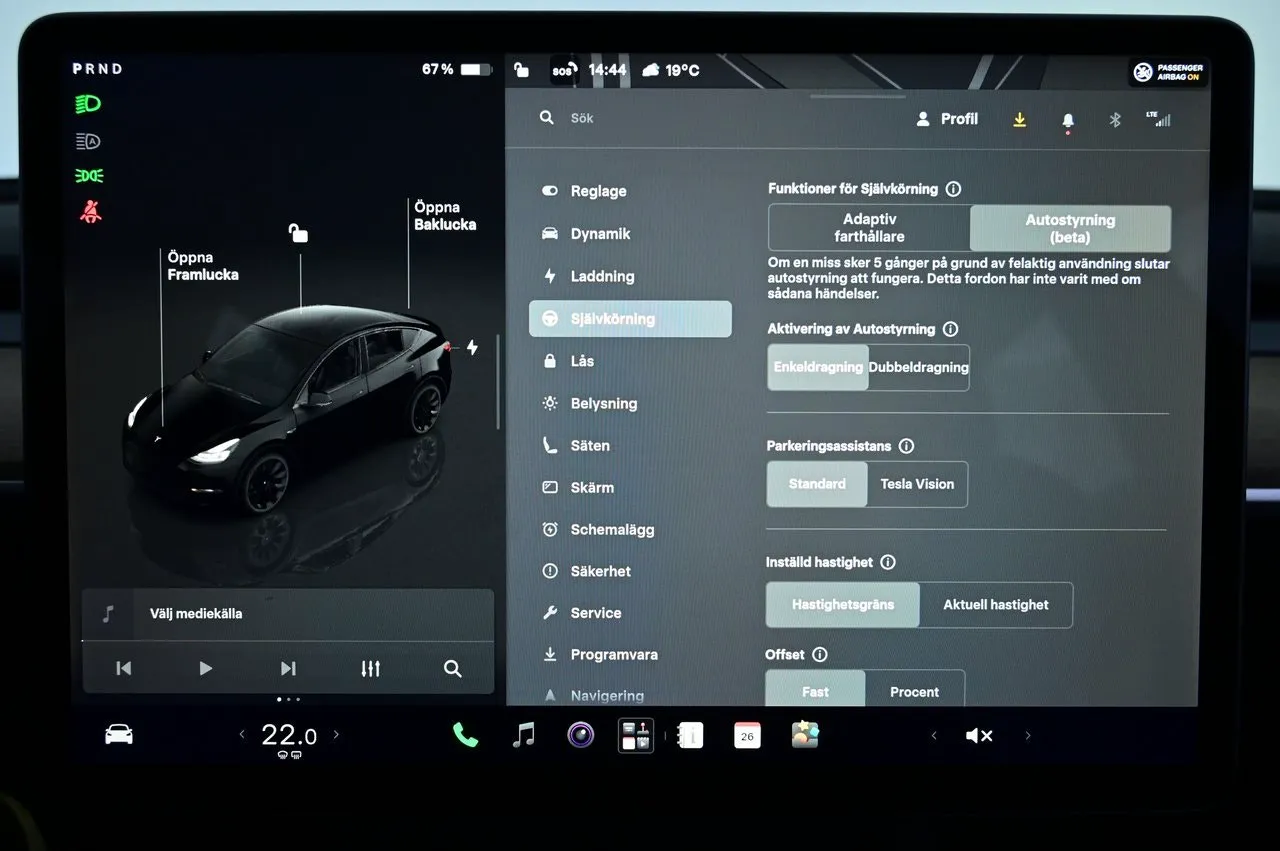Screen dimensions: 1280x851
Task: Raise volume with right chevron
Action: click(x=1028, y=736)
